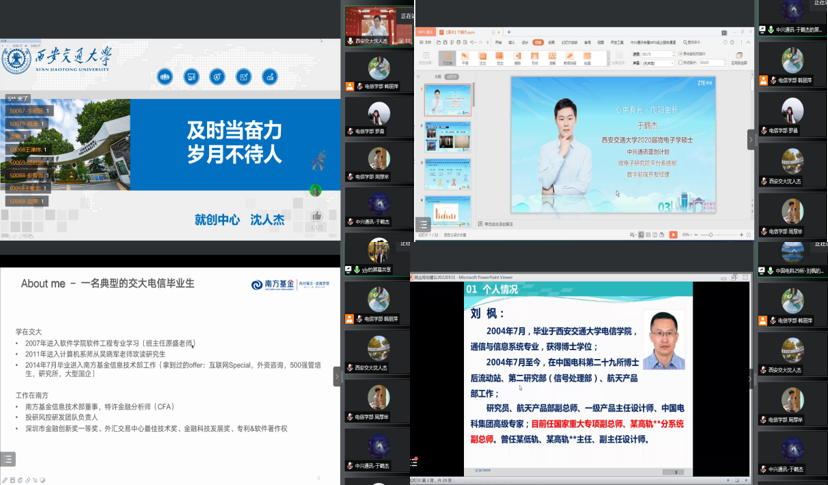
Task: Click the thumbs-up like icon on XJTU slide
Action: pyautogui.click(x=317, y=215)
